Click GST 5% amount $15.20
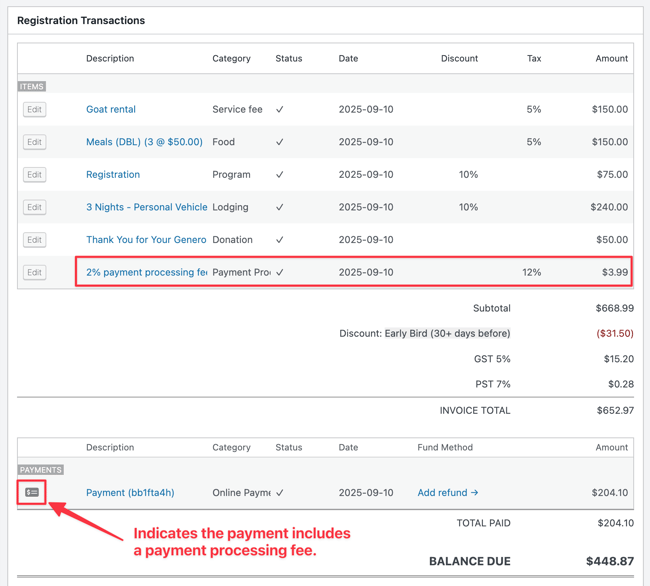The image size is (650, 586). click(x=619, y=359)
